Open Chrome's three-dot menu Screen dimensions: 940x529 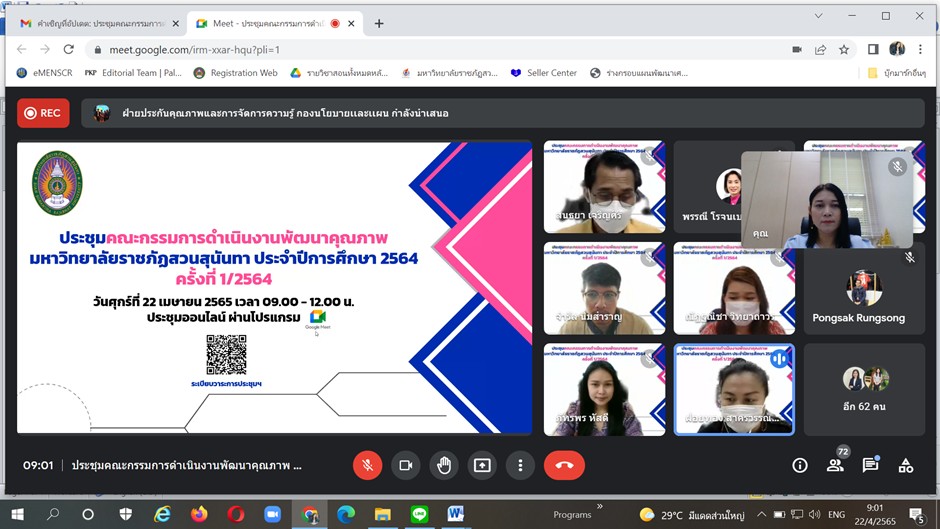922,49
